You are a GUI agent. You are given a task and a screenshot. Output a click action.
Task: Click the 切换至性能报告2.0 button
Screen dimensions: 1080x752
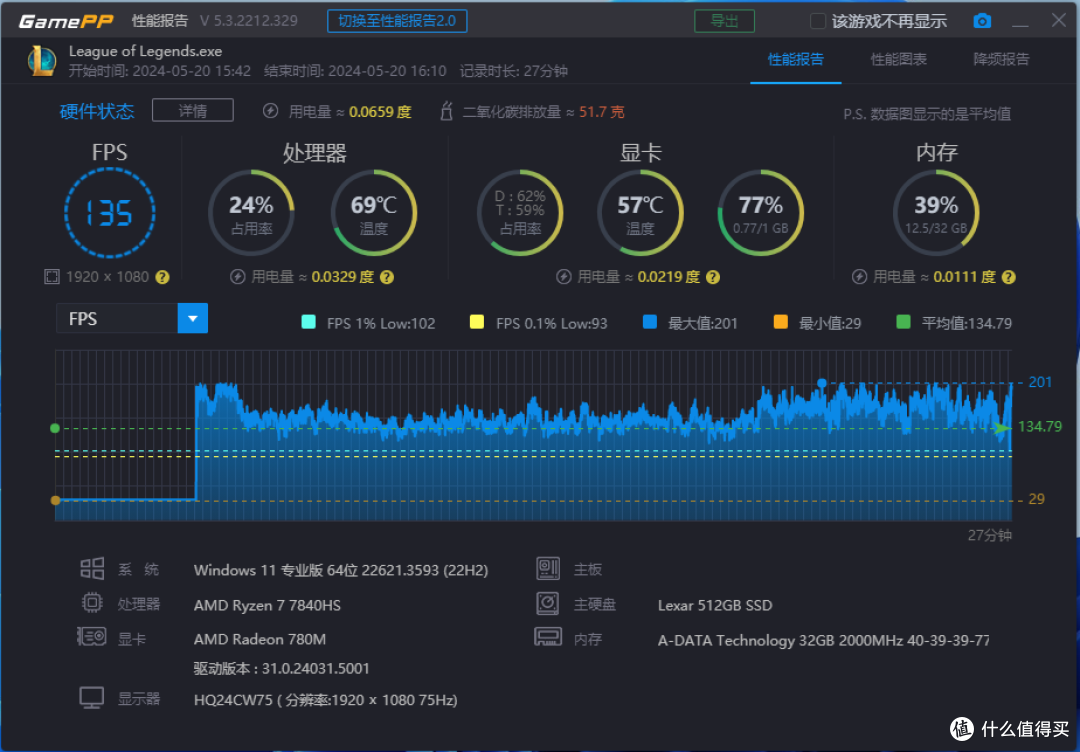pos(397,21)
